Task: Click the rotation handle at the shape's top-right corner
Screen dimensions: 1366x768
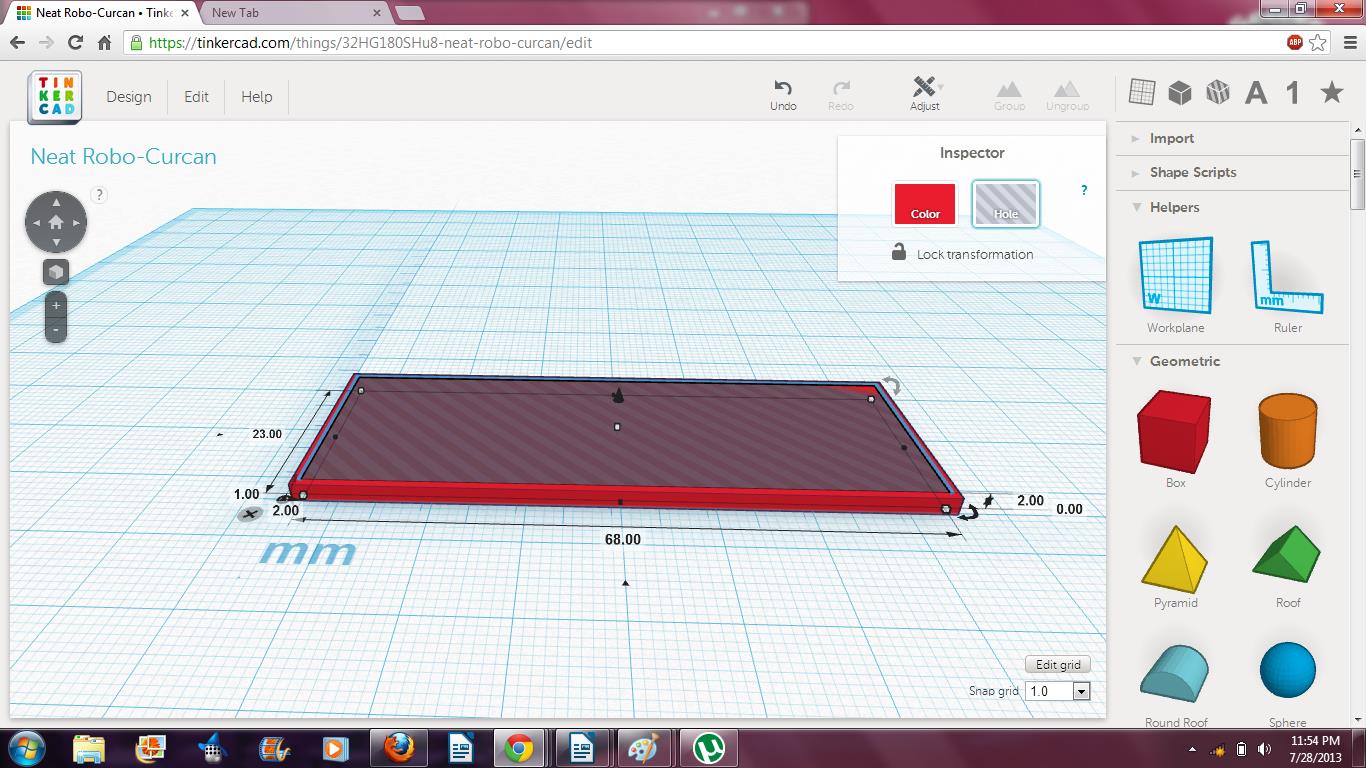Action: (890, 386)
